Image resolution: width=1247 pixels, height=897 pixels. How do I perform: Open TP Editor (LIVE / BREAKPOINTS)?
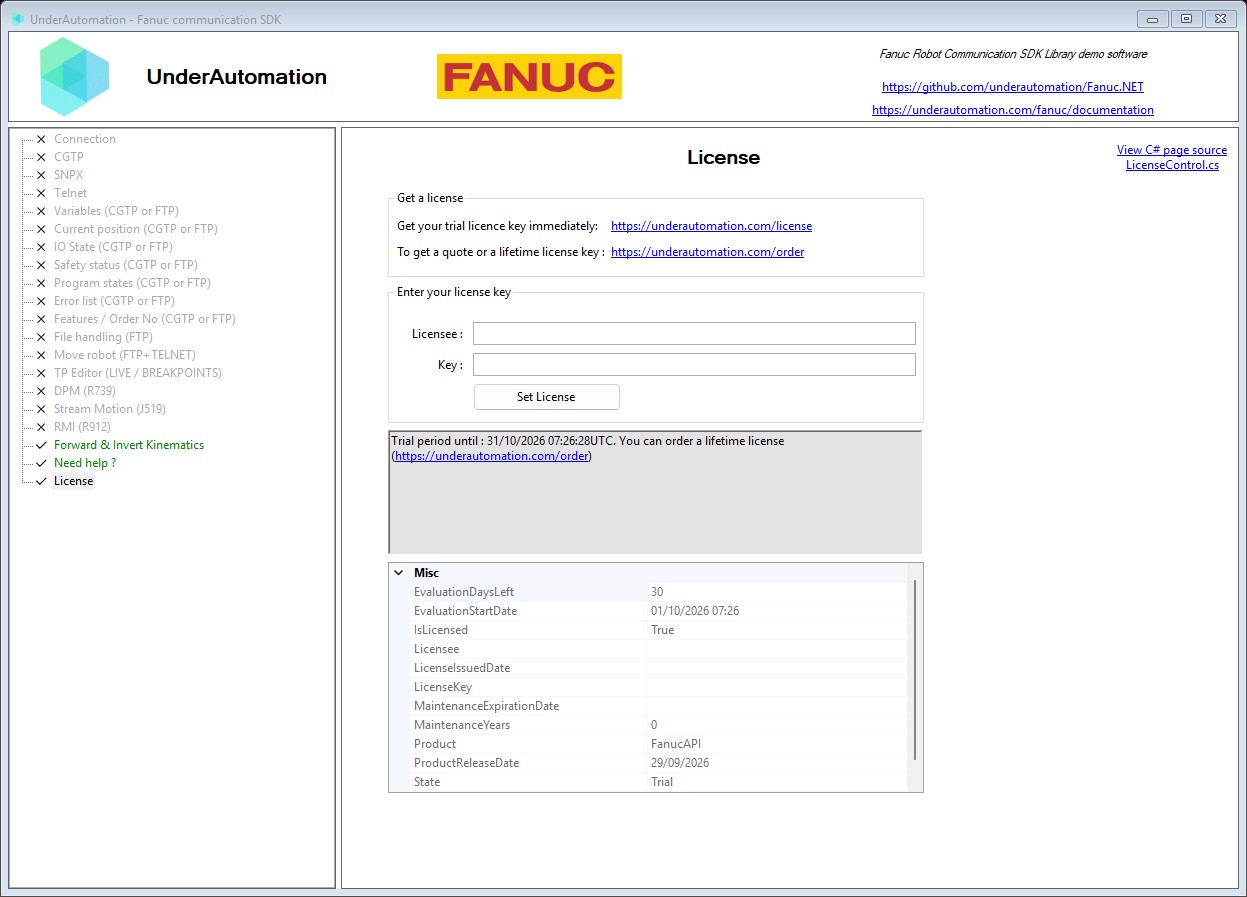point(138,373)
